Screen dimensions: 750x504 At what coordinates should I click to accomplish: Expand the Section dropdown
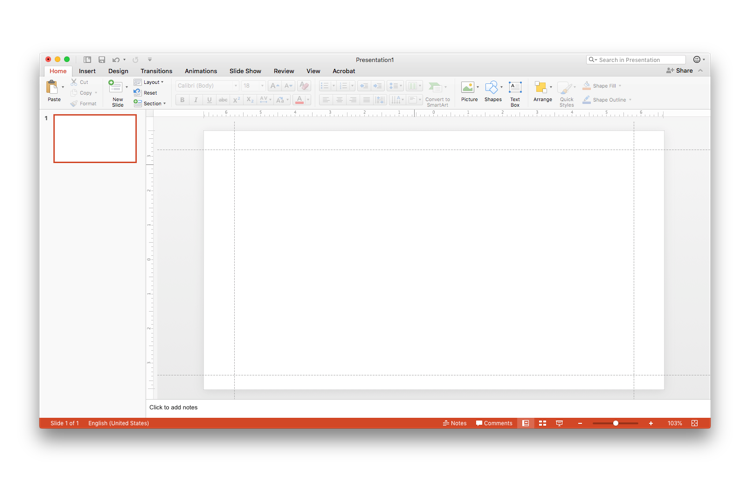coord(152,103)
